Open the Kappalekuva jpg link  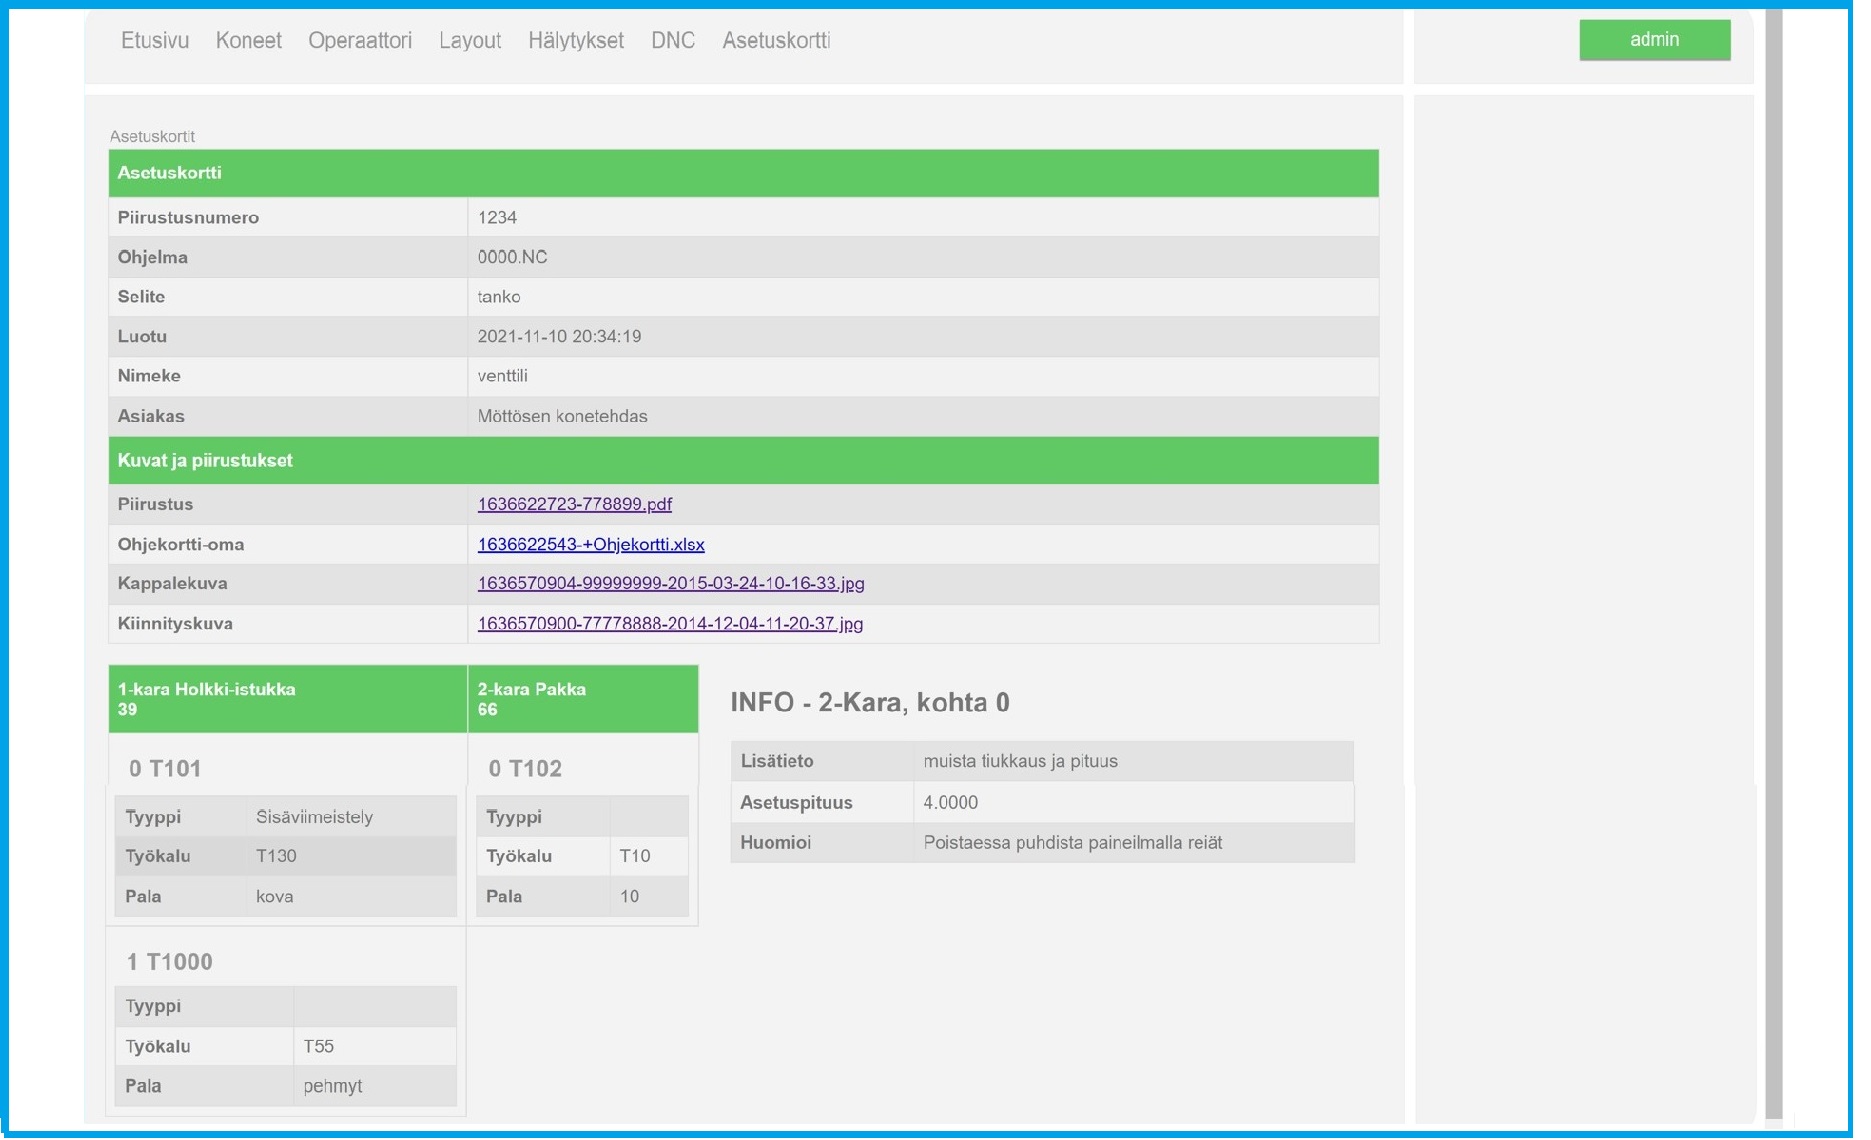[671, 584]
